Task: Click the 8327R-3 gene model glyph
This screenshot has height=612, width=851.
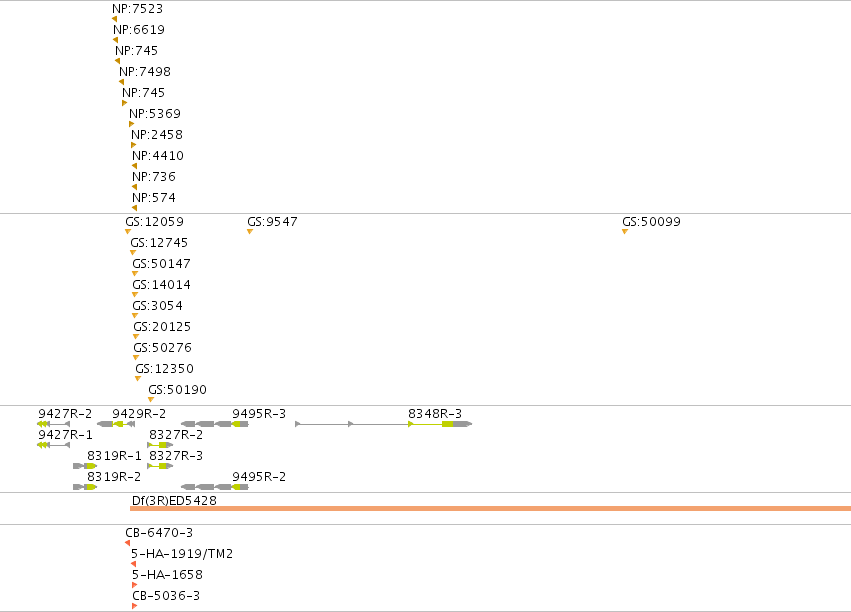Action: point(160,466)
